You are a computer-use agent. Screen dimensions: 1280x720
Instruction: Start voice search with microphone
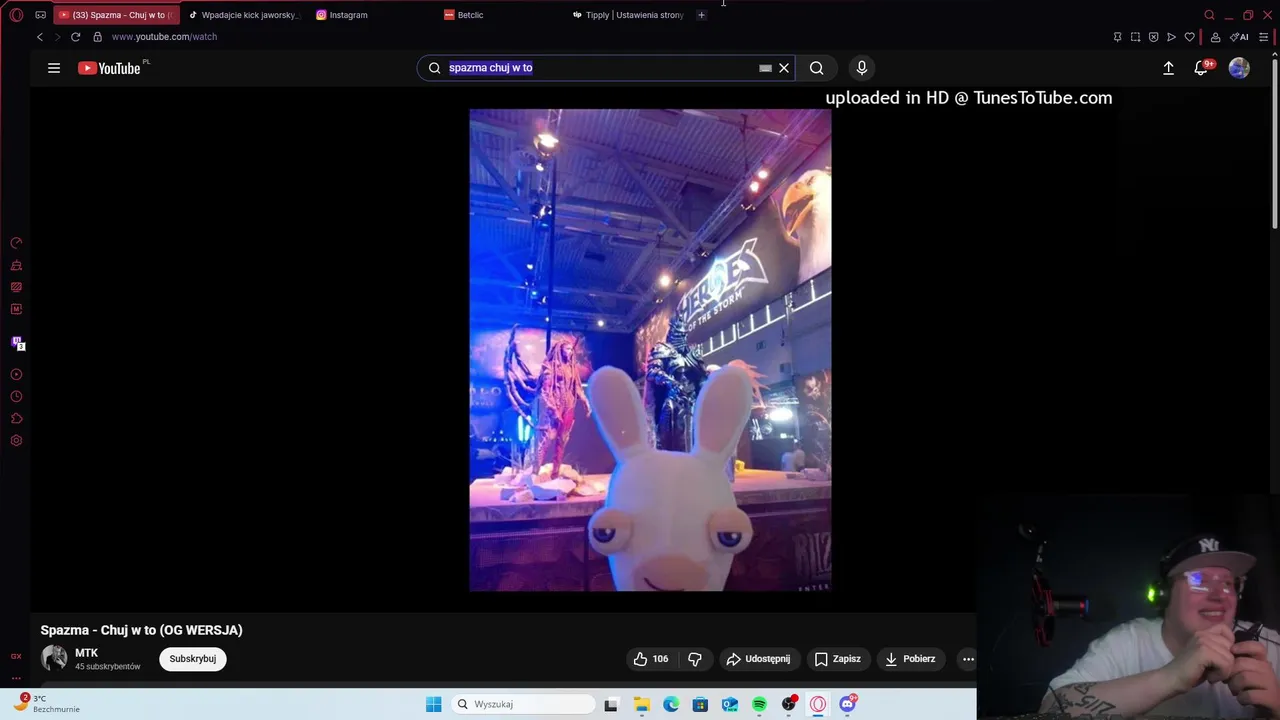click(862, 68)
